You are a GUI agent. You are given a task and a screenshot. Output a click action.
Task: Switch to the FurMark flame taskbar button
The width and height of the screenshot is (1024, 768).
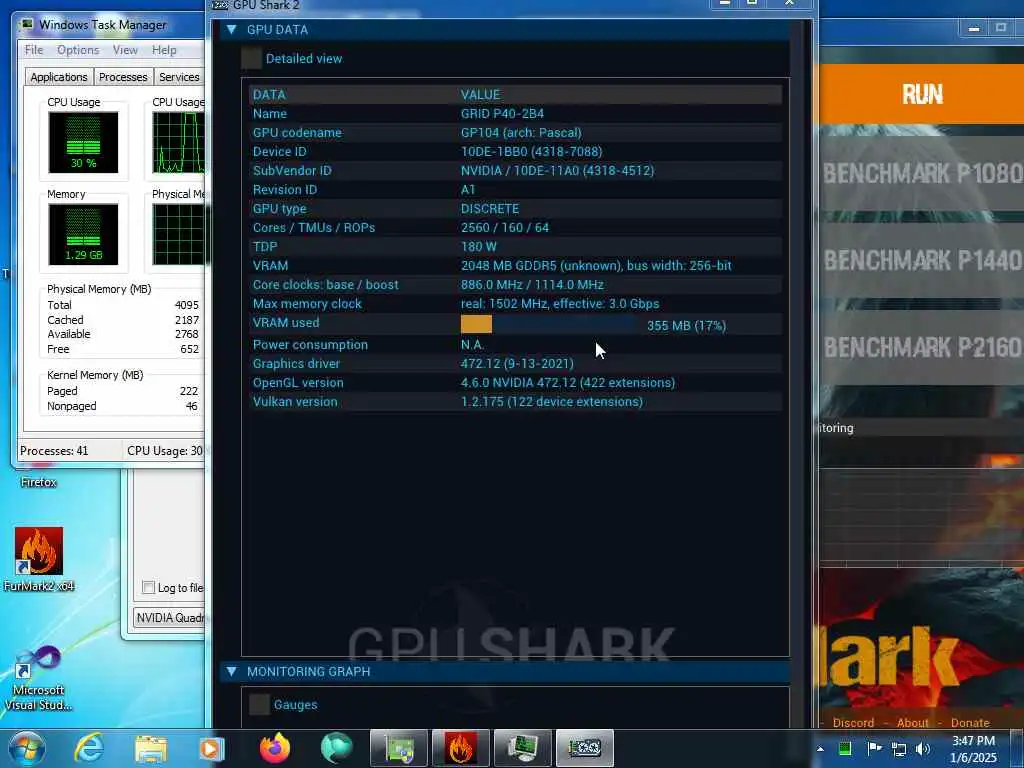coord(460,748)
